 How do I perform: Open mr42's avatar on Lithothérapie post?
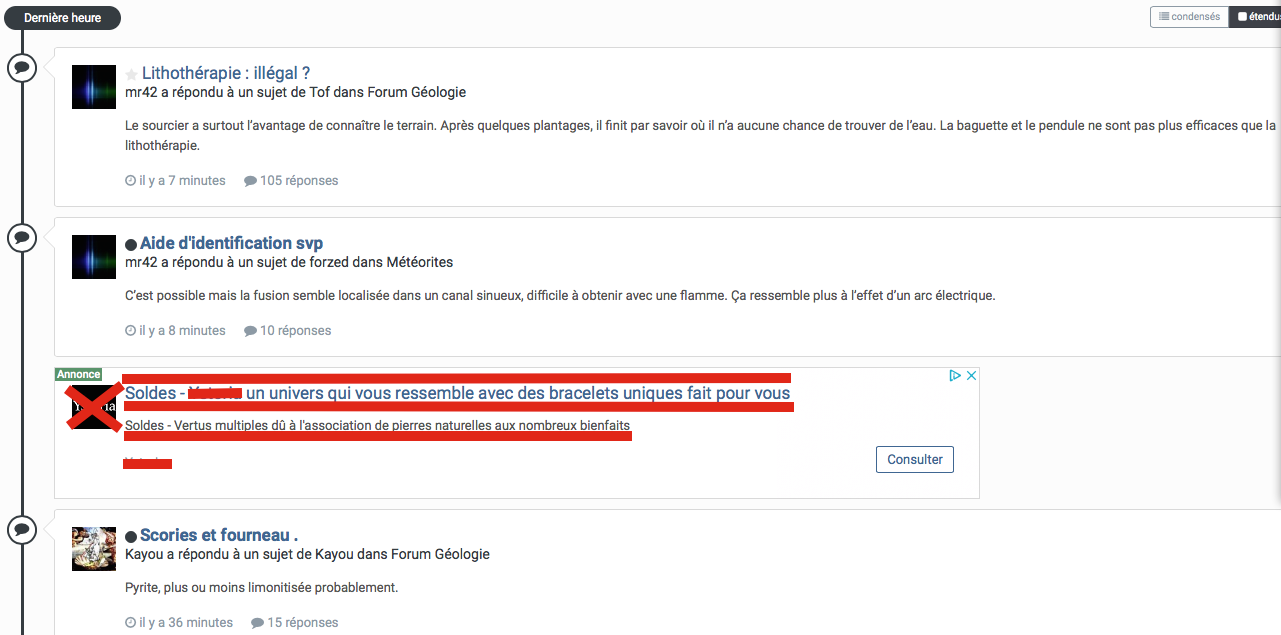click(94, 87)
